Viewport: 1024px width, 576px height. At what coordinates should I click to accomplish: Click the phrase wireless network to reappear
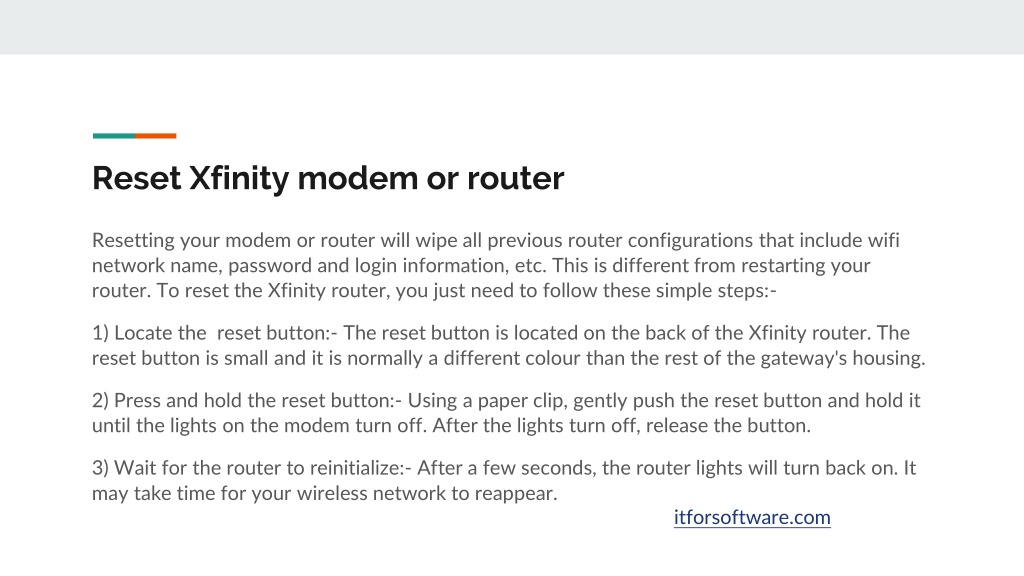(426, 493)
